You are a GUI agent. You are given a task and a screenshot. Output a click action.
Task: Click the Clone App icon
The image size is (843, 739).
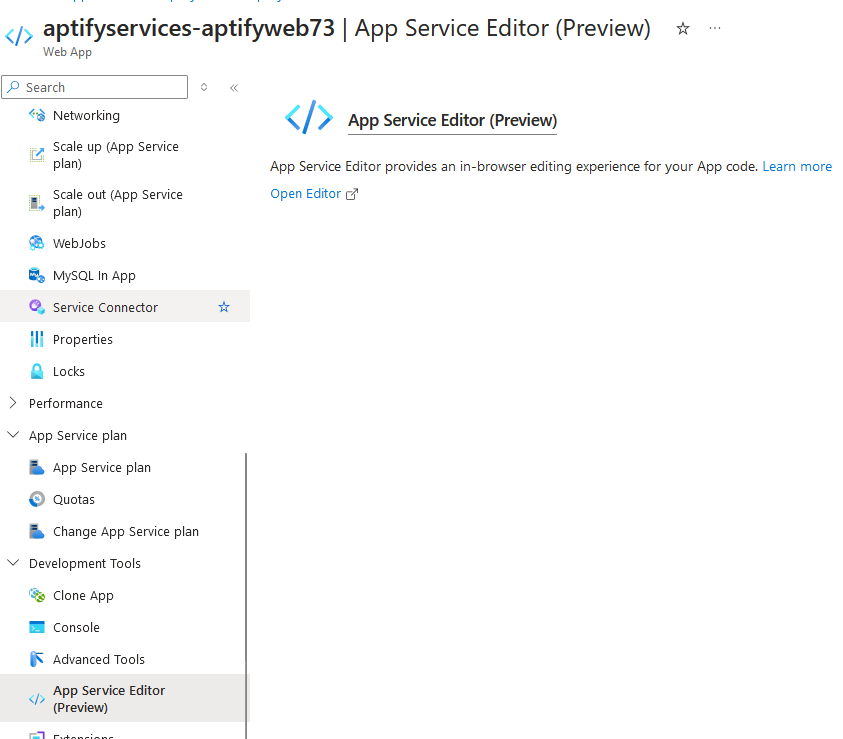click(x=37, y=595)
